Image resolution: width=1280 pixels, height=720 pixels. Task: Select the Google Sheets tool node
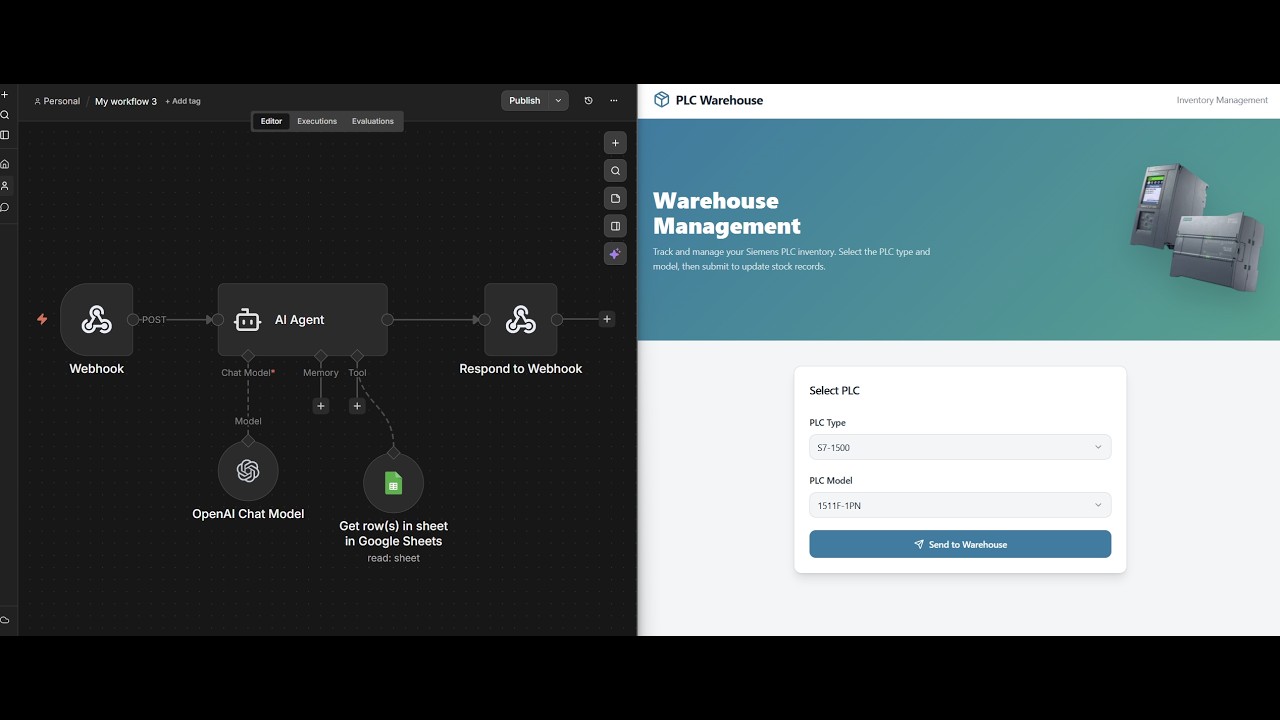click(x=393, y=484)
